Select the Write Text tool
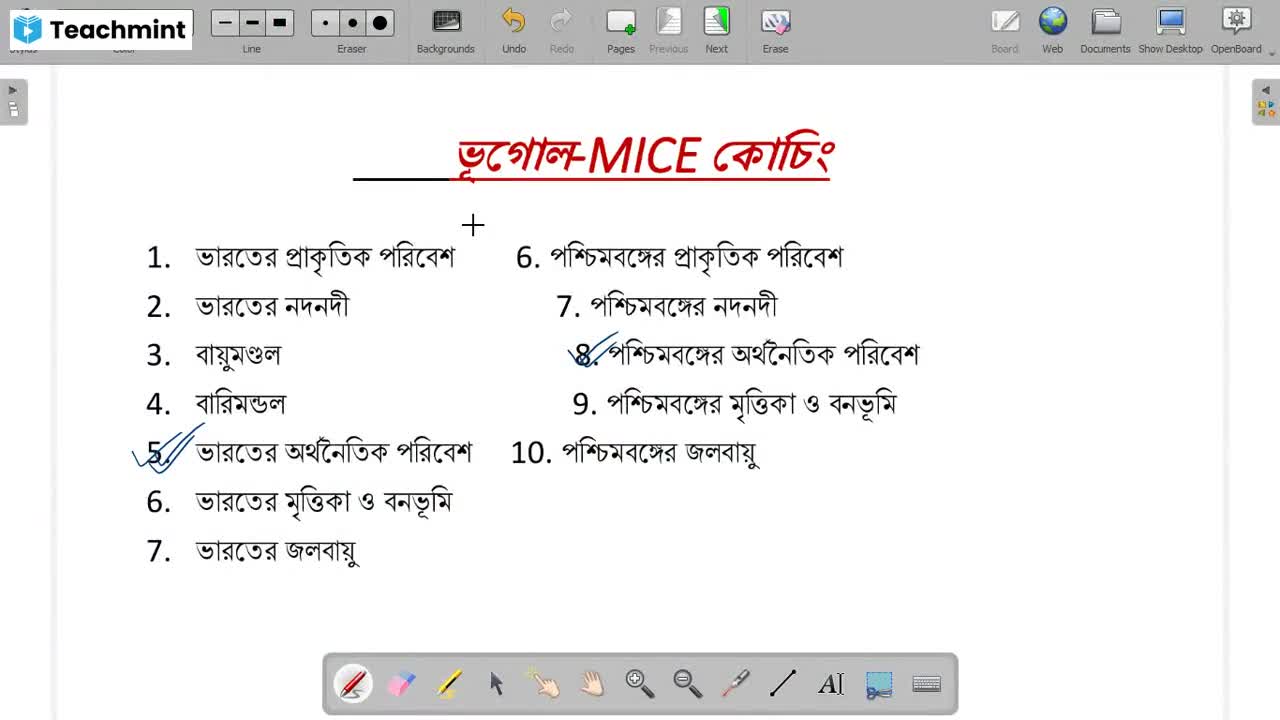Viewport: 1280px width, 720px height. [x=831, y=684]
